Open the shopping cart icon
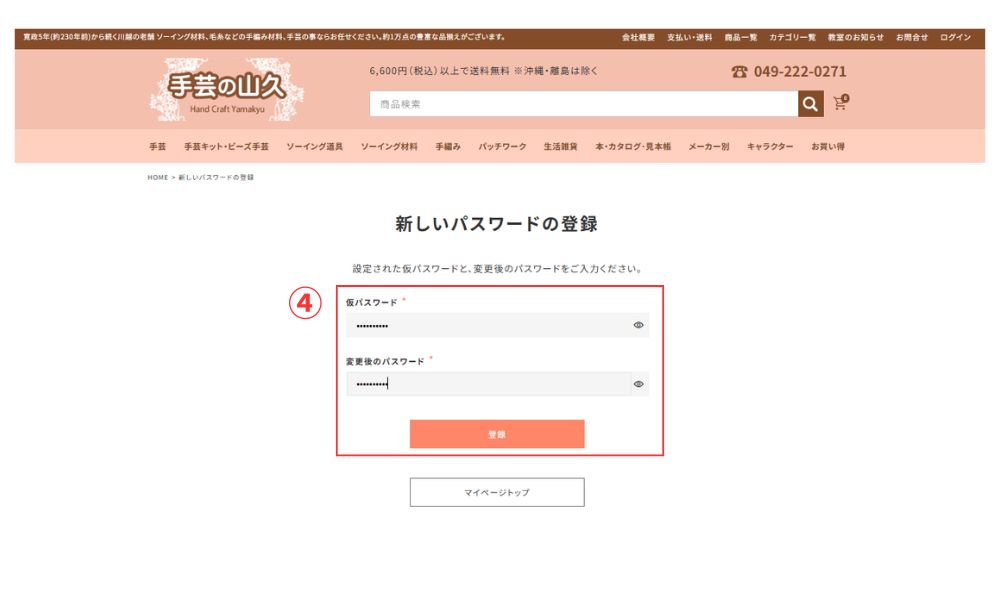This screenshot has height=600, width=1000. (841, 103)
